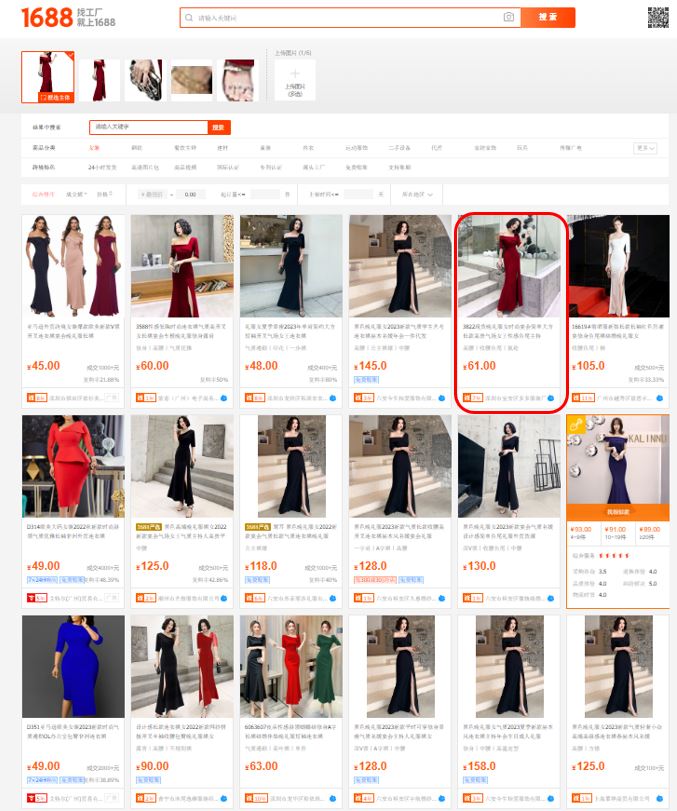The width and height of the screenshot is (677, 811).
Task: Open the three off-shoulder dresses ¥45.00 product
Action: 73,266
